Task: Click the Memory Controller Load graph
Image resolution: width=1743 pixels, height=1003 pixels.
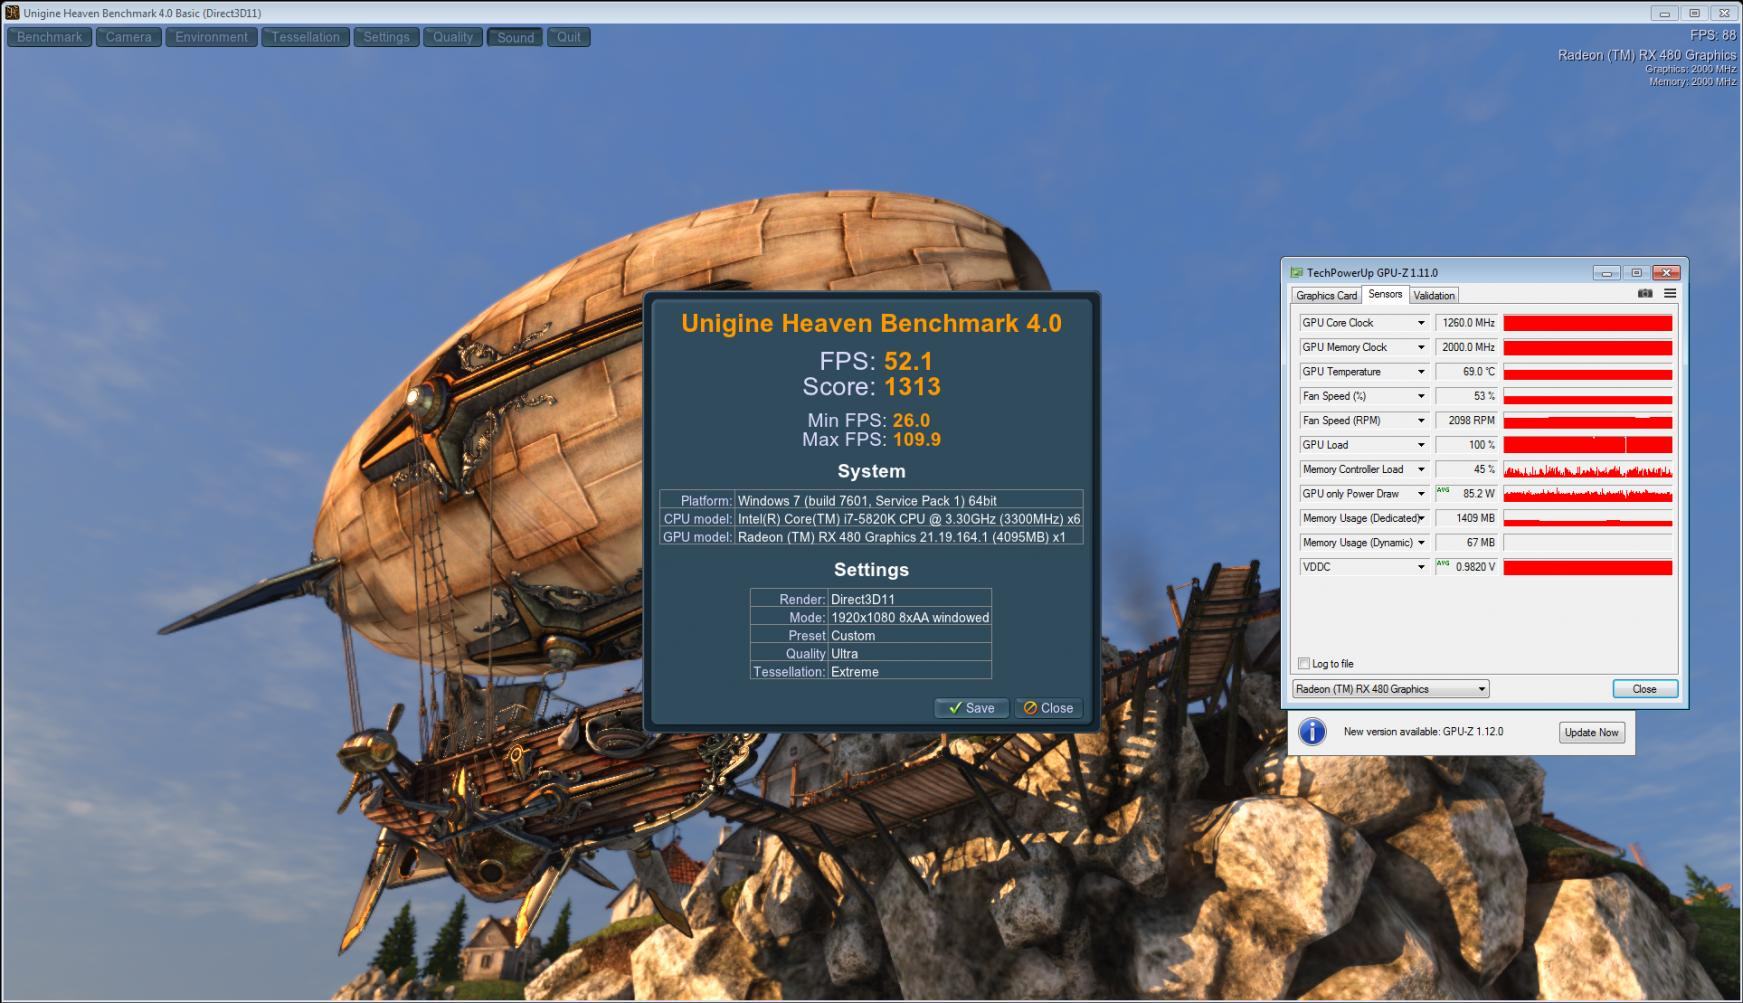Action: (1588, 469)
